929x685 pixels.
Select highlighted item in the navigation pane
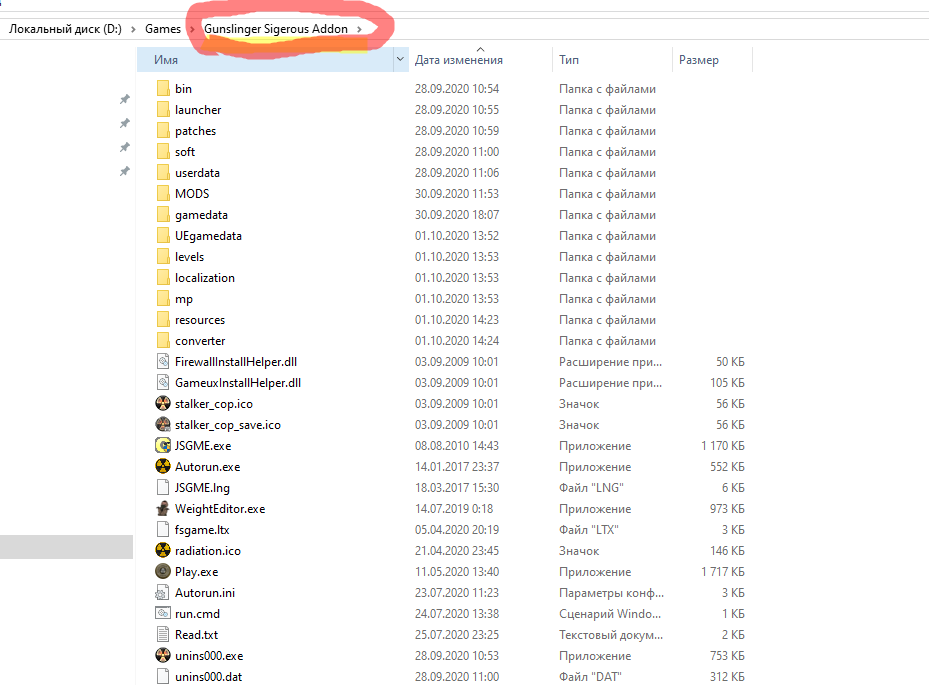click(x=66, y=547)
